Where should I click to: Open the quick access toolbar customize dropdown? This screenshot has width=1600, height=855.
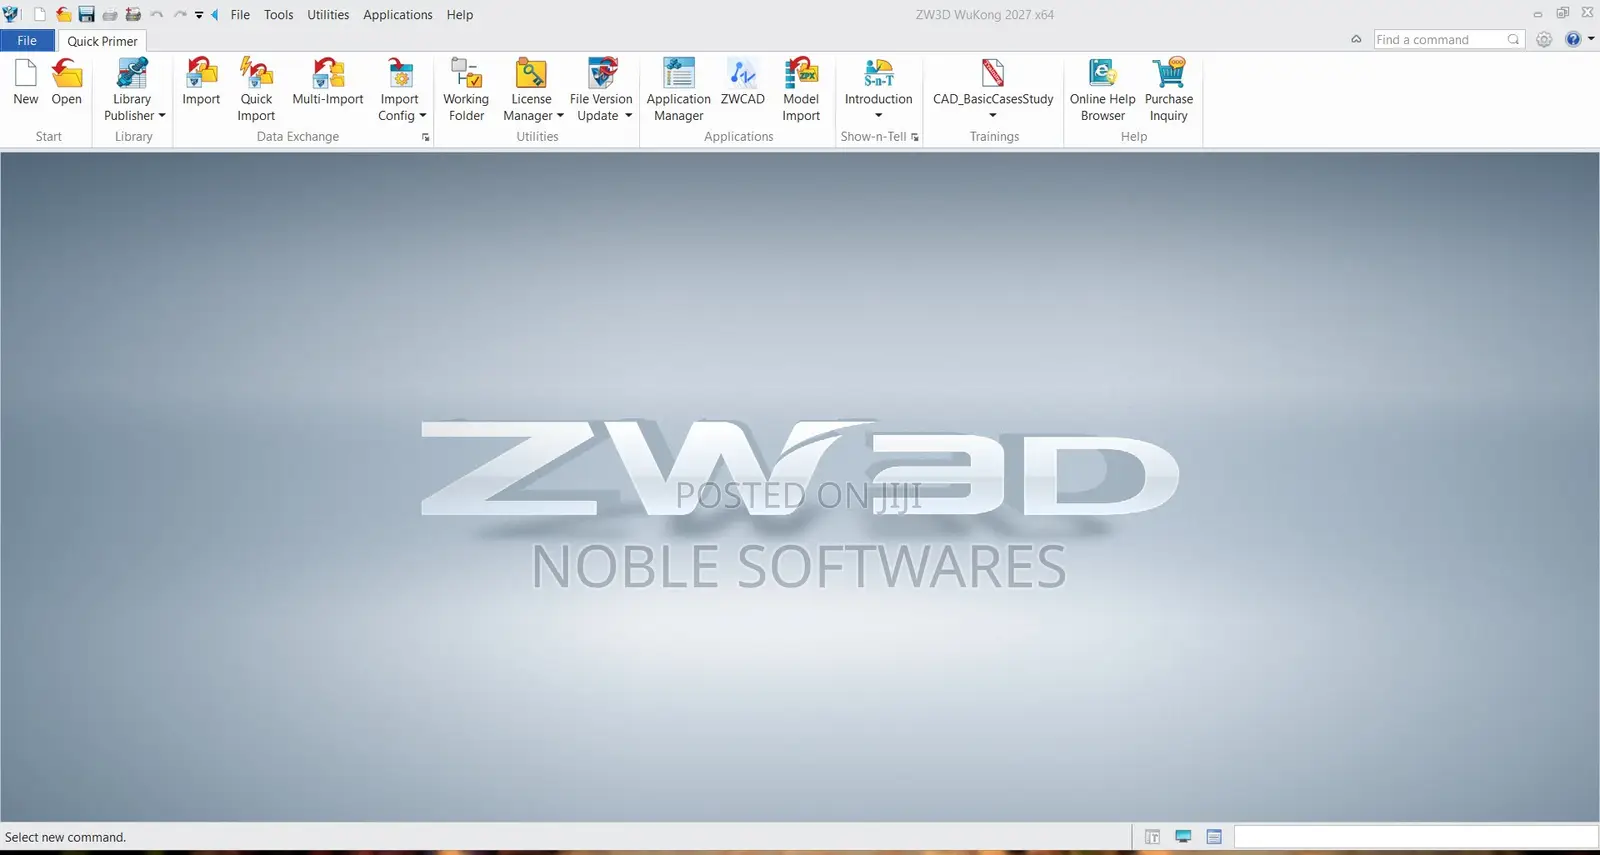pos(199,15)
